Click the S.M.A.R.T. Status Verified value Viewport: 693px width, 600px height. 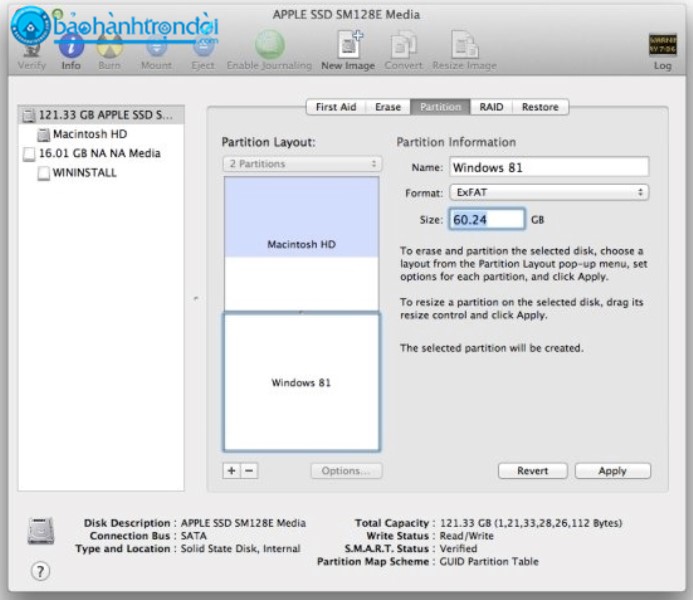pos(458,549)
